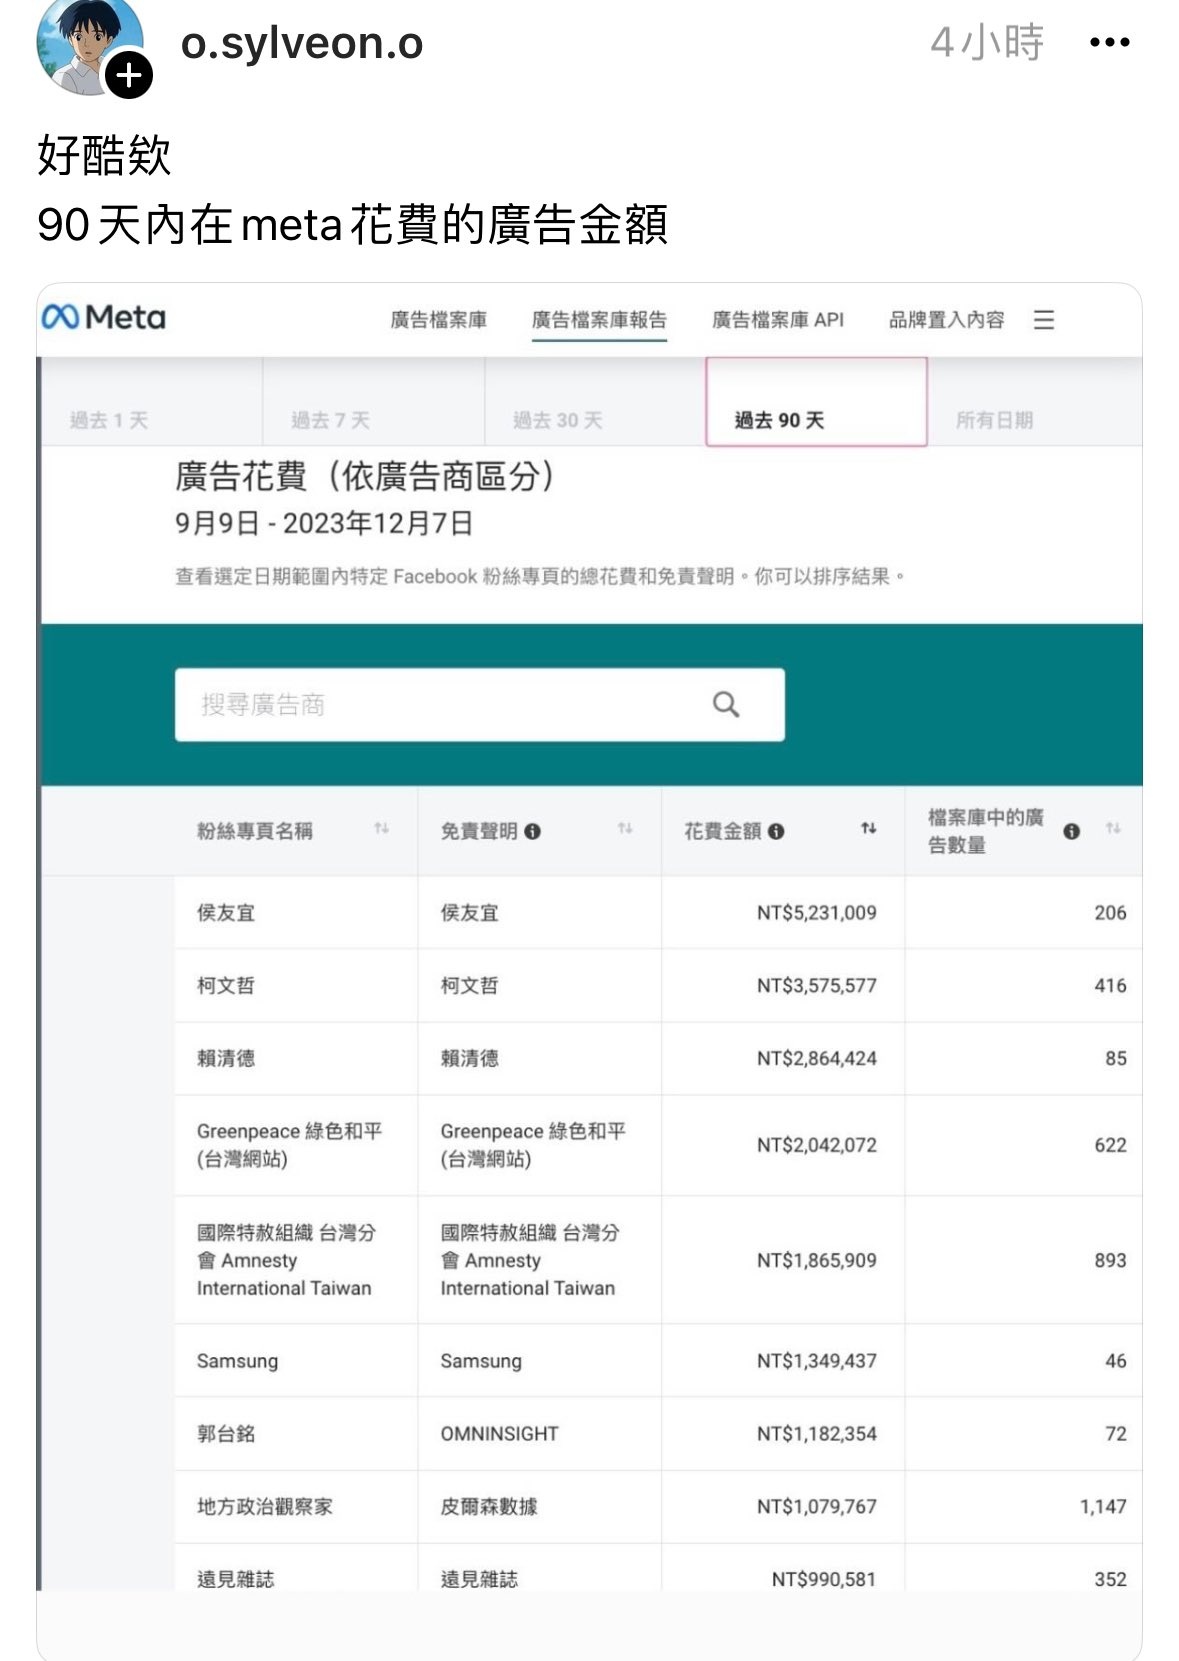Open the 郭台銘 page entry
The width and height of the screenshot is (1179, 1661).
coord(226,1434)
